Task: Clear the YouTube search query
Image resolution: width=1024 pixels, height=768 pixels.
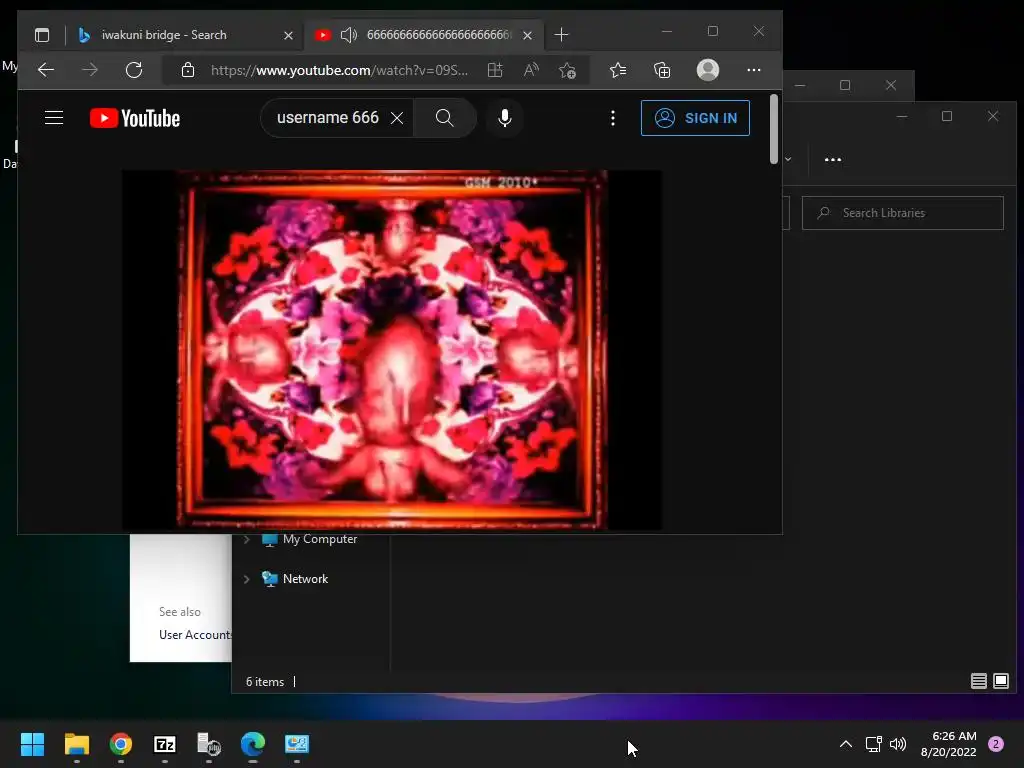Action: [396, 118]
